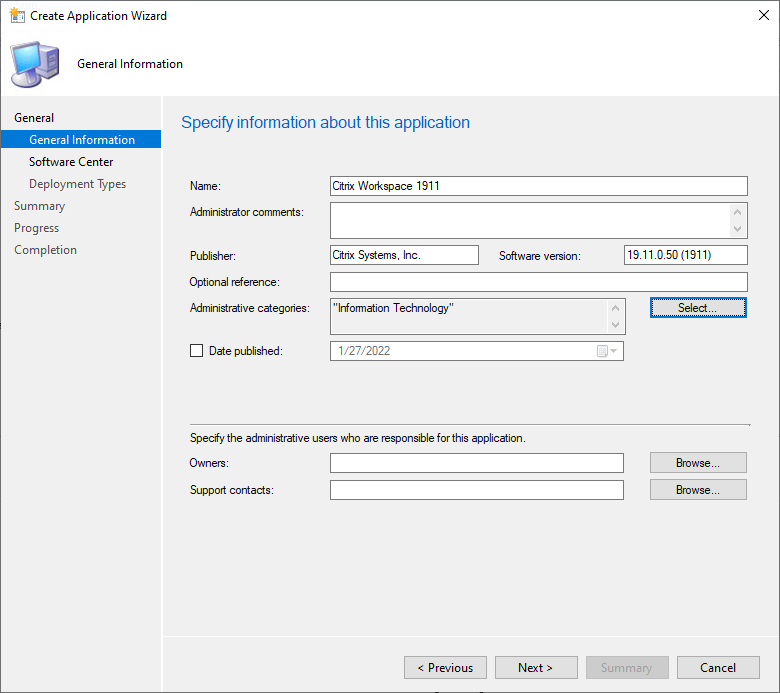Viewport: 780px width, 693px height.
Task: Click the Support contacts text field
Action: point(477,490)
